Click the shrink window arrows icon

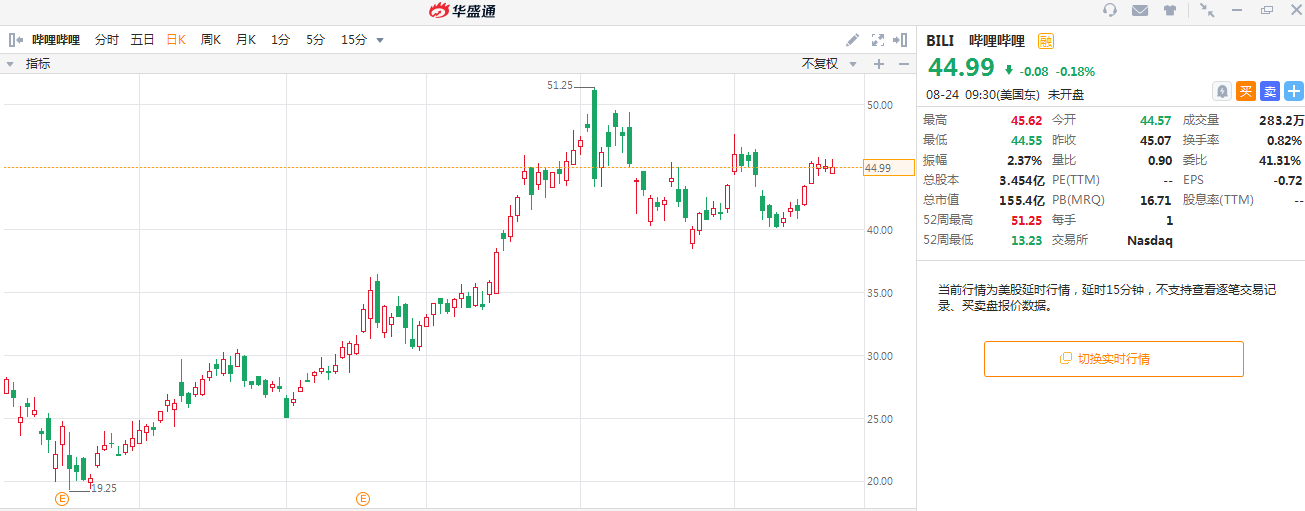(x=1207, y=11)
